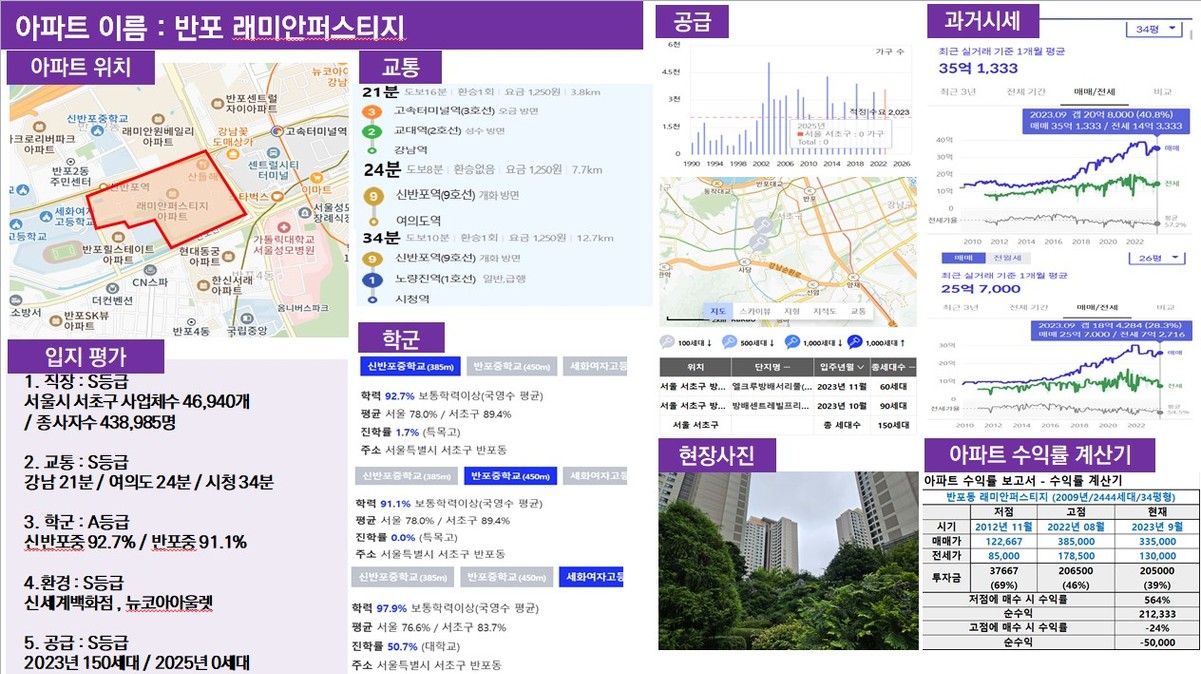Image resolution: width=1201 pixels, height=674 pixels.
Task: Switch map to 지형 view
Action: (792, 311)
